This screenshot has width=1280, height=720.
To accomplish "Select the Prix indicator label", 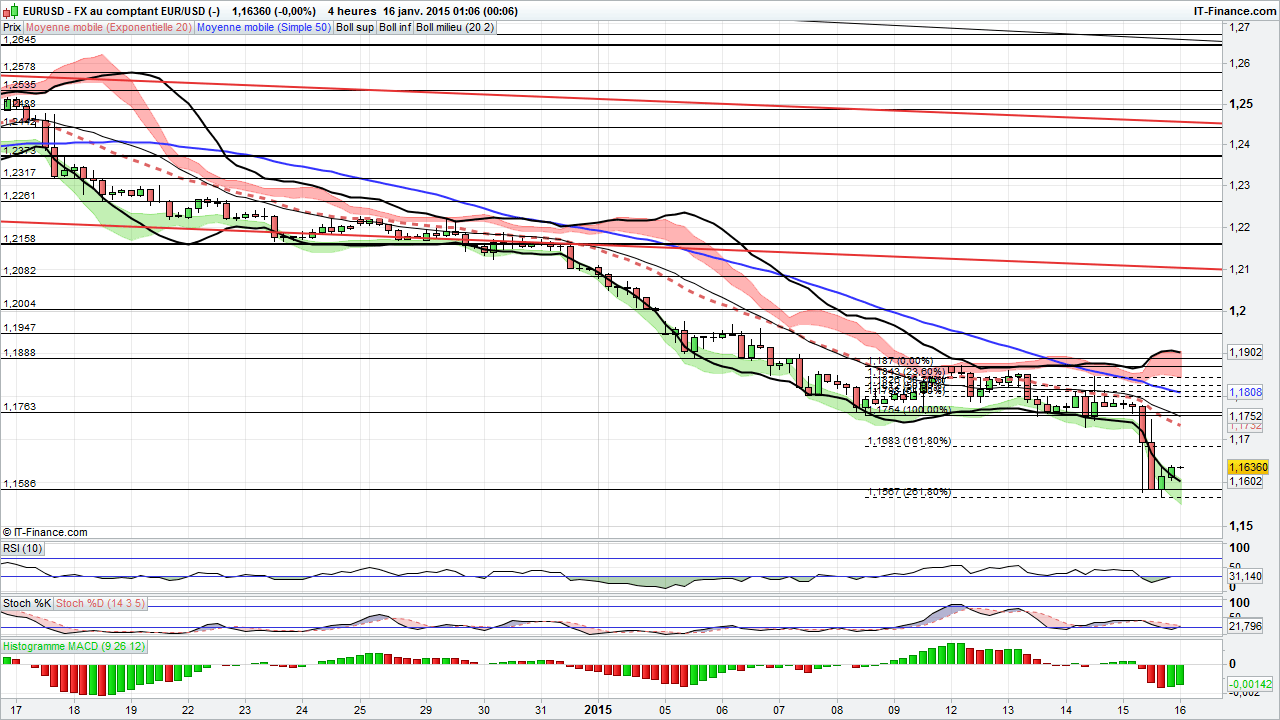I will [x=11, y=27].
